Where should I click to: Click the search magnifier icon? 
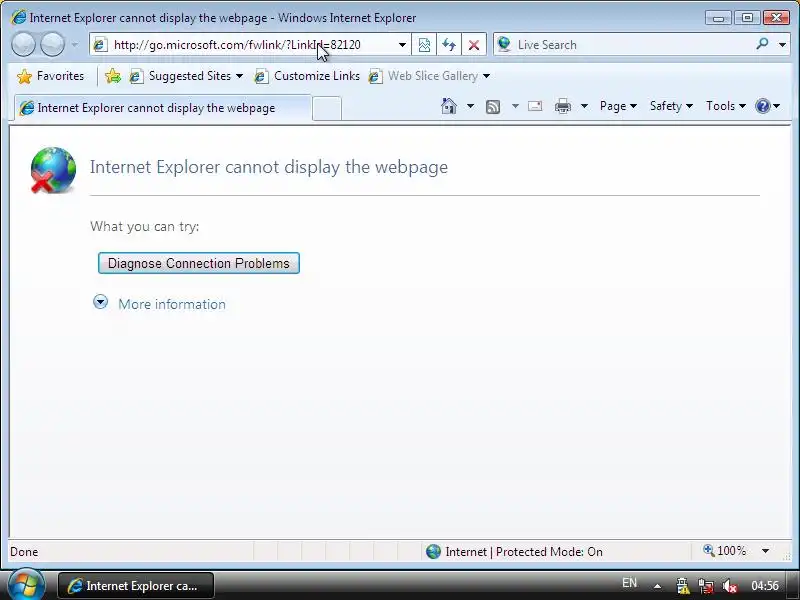(762, 44)
